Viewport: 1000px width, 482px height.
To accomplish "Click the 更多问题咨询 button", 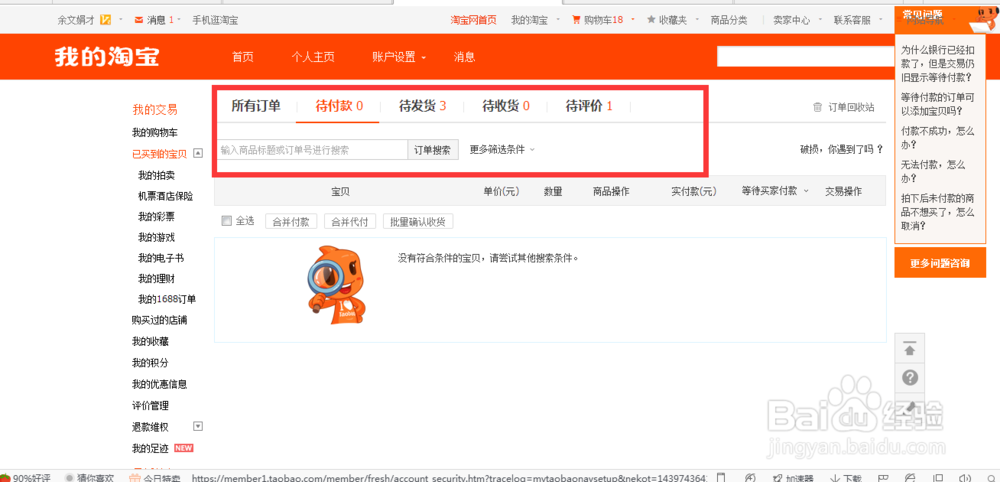I will tap(940, 263).
